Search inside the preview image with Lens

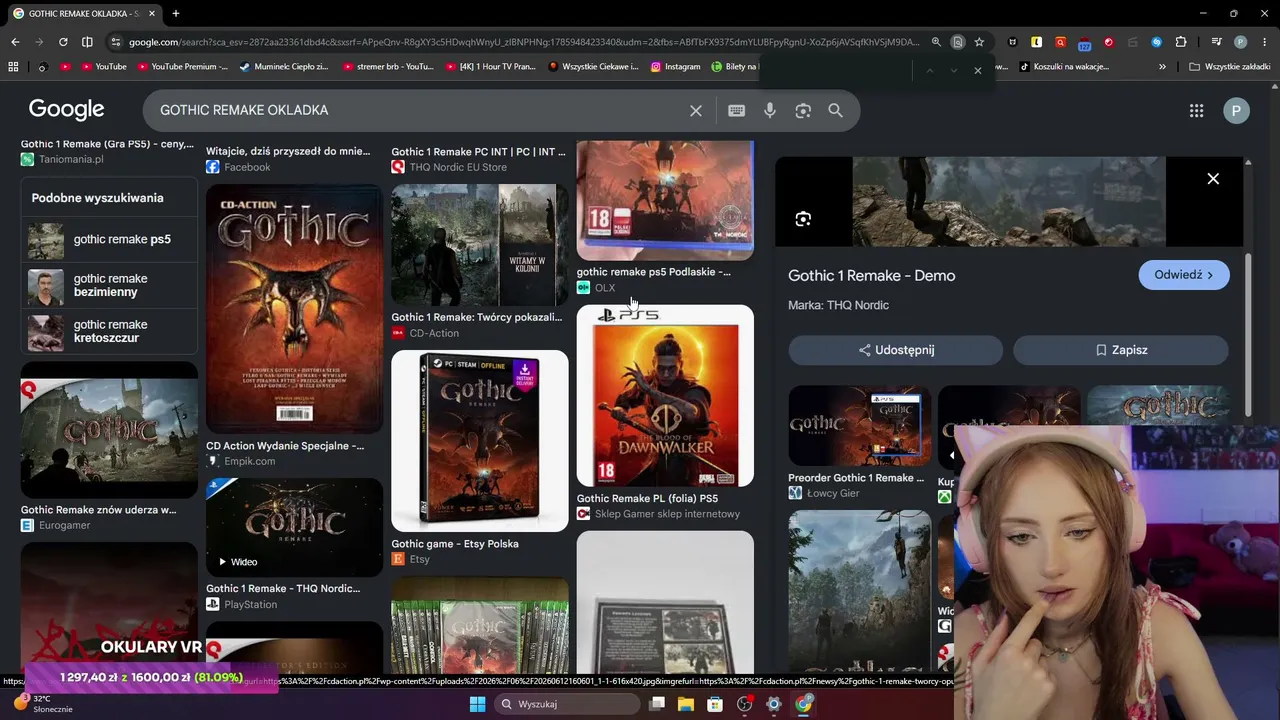pos(803,219)
